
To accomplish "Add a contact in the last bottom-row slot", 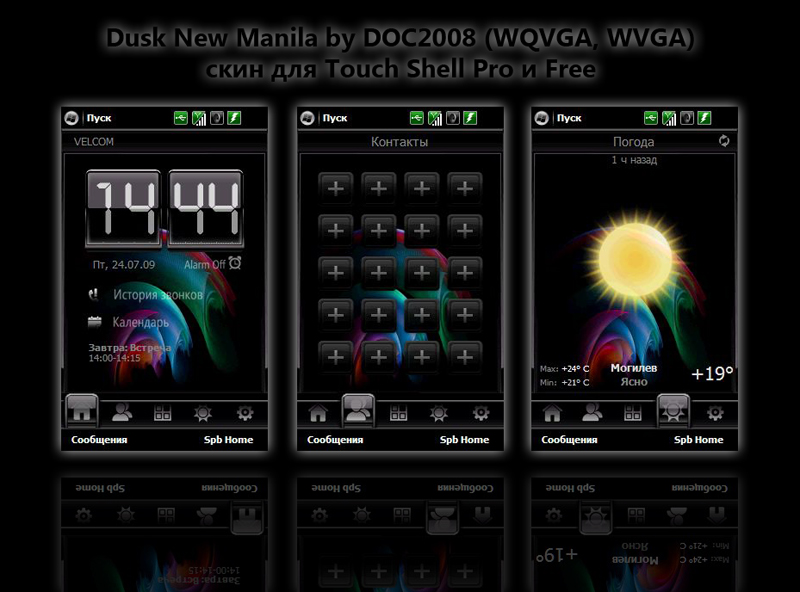I will coord(465,357).
